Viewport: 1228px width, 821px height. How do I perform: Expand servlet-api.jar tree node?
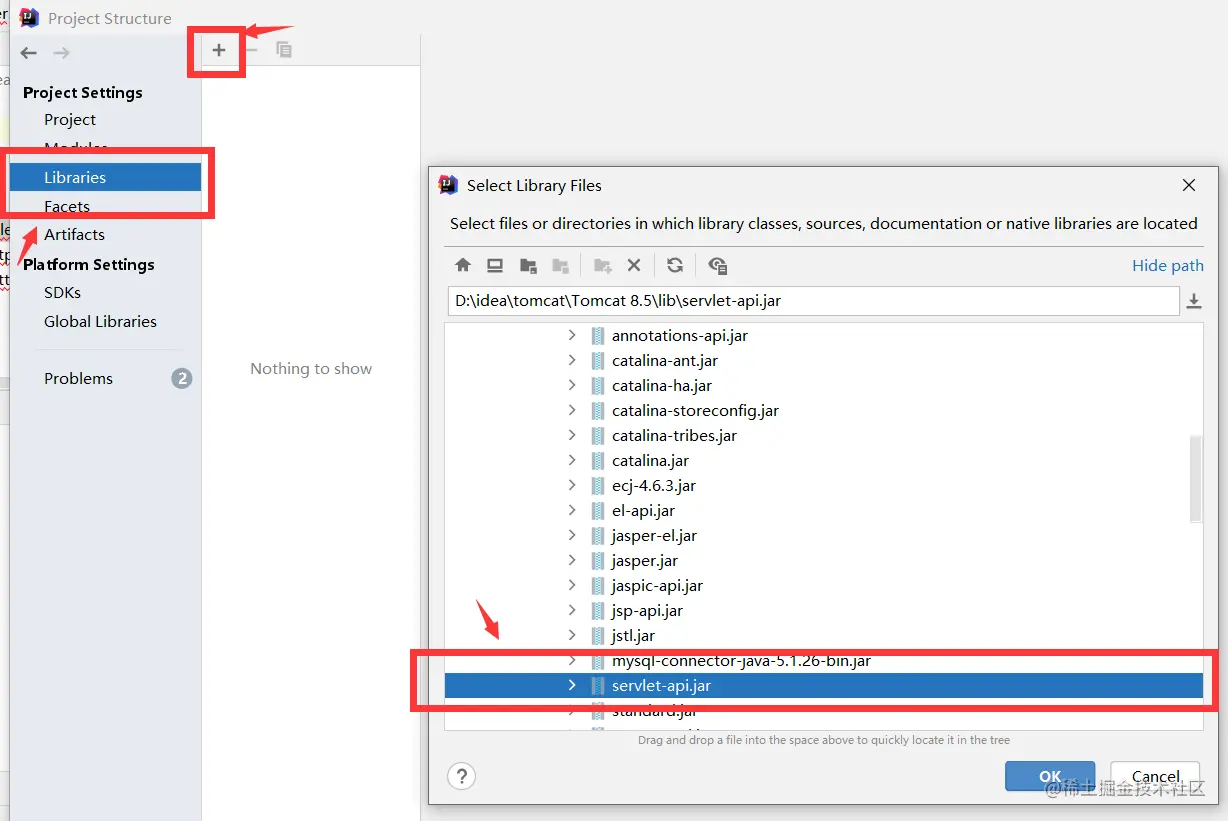pos(572,685)
